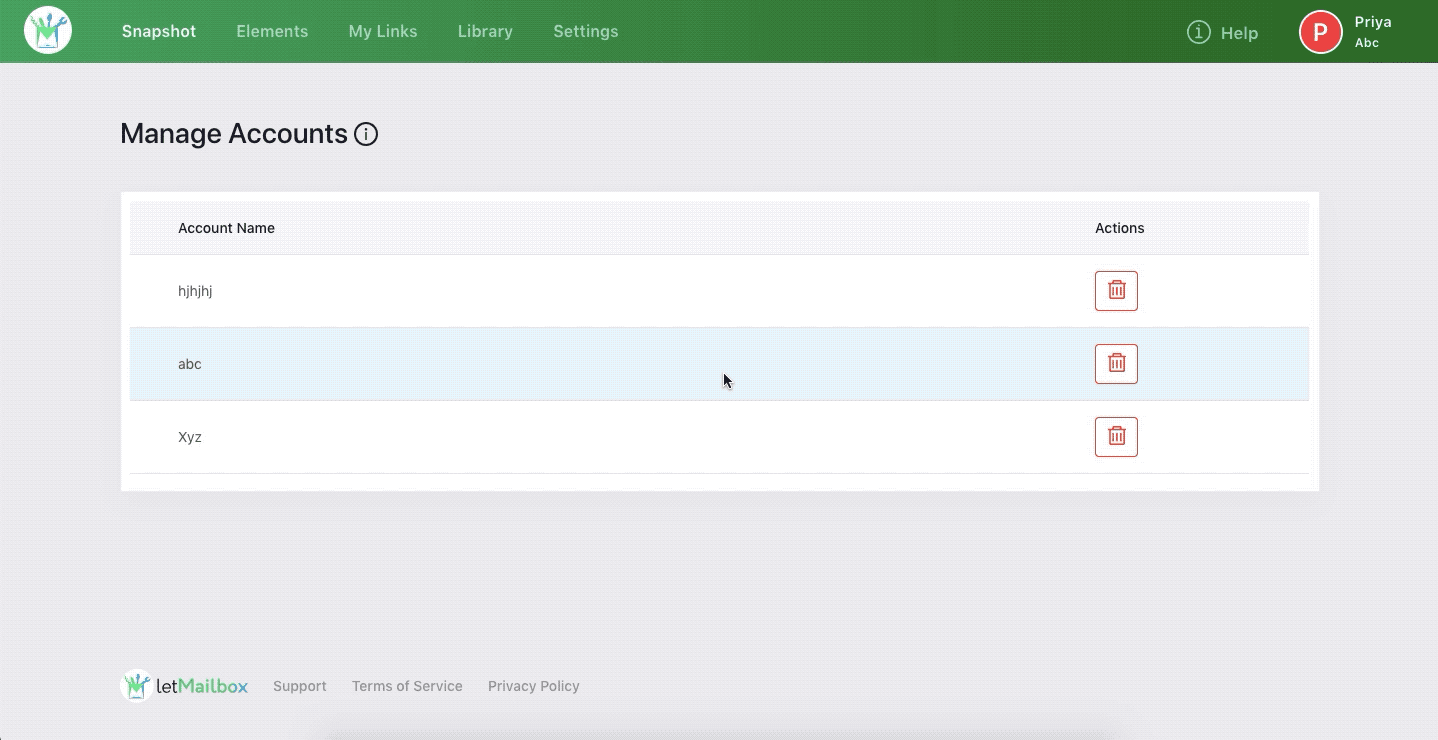Click the Help info icon in the header

[x=1198, y=32]
